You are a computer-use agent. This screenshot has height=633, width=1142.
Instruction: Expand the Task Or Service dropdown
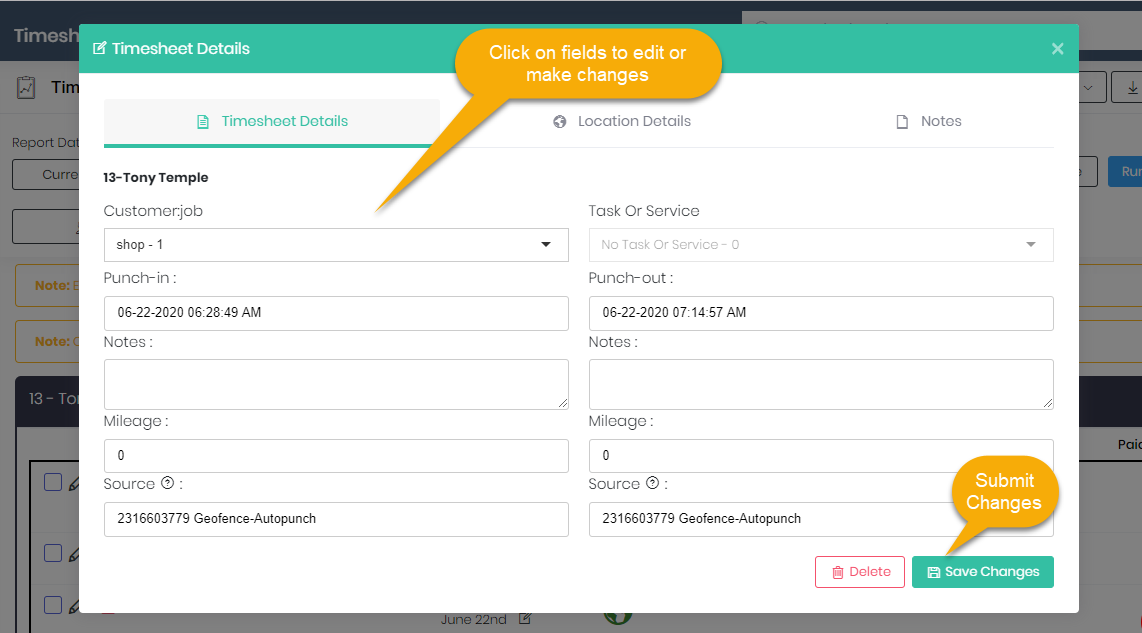pos(820,245)
